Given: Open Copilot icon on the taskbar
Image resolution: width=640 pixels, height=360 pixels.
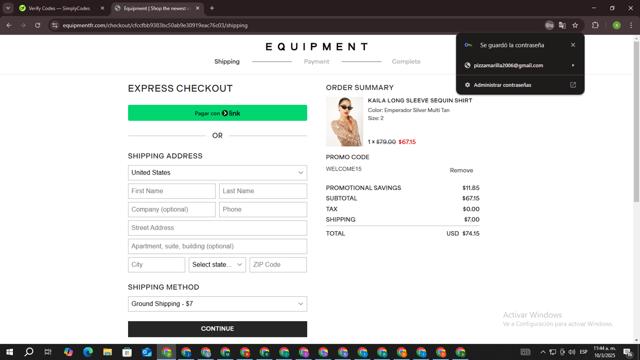Looking at the screenshot, I should coord(68,352).
